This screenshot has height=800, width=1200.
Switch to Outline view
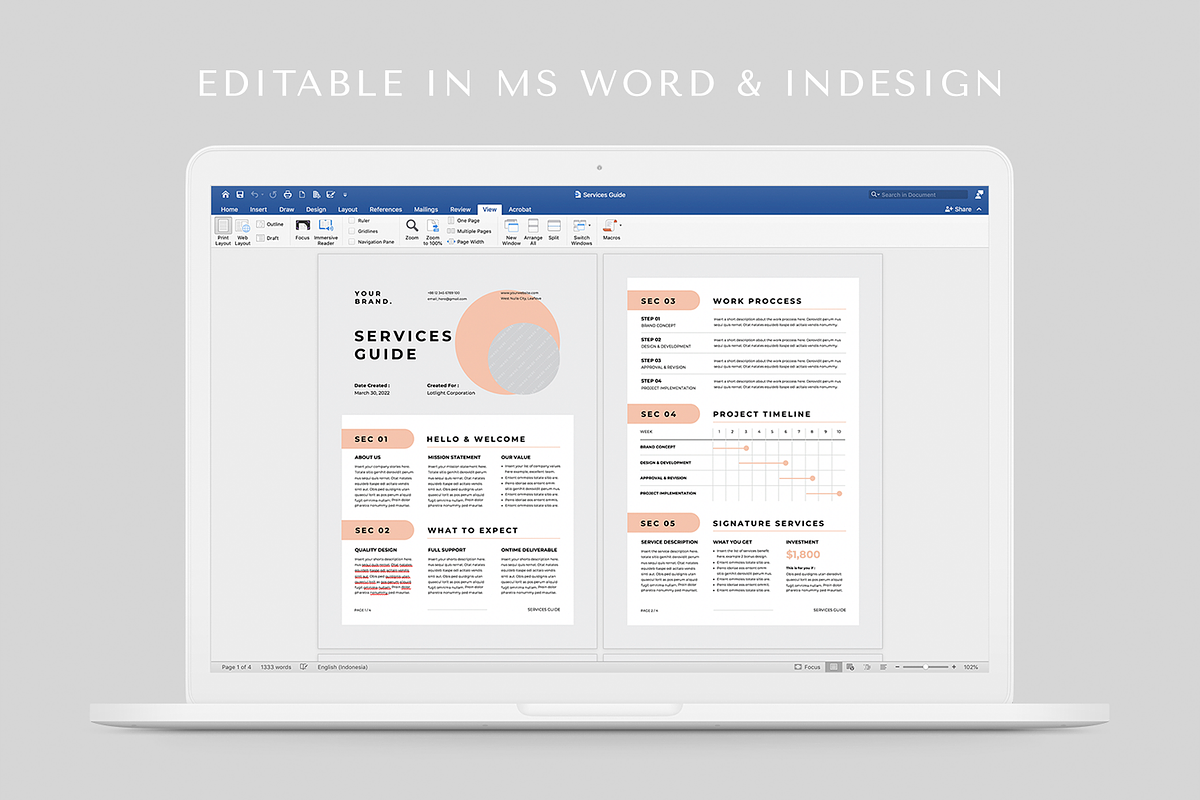[x=270, y=224]
